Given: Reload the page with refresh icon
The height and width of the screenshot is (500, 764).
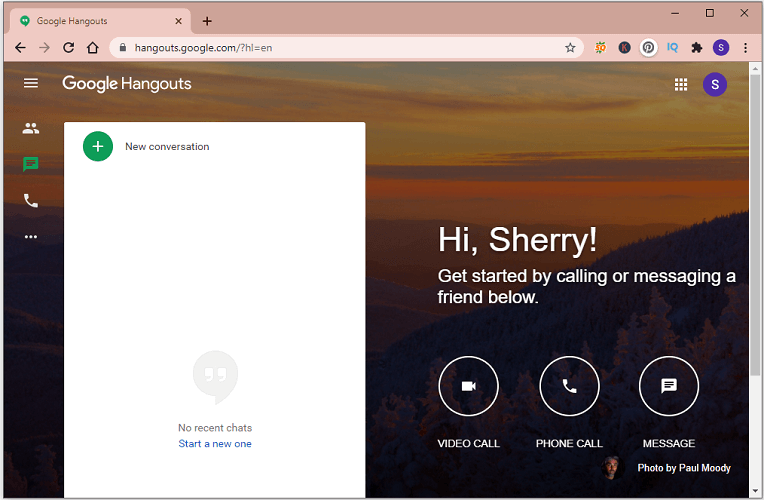Looking at the screenshot, I should tap(69, 48).
